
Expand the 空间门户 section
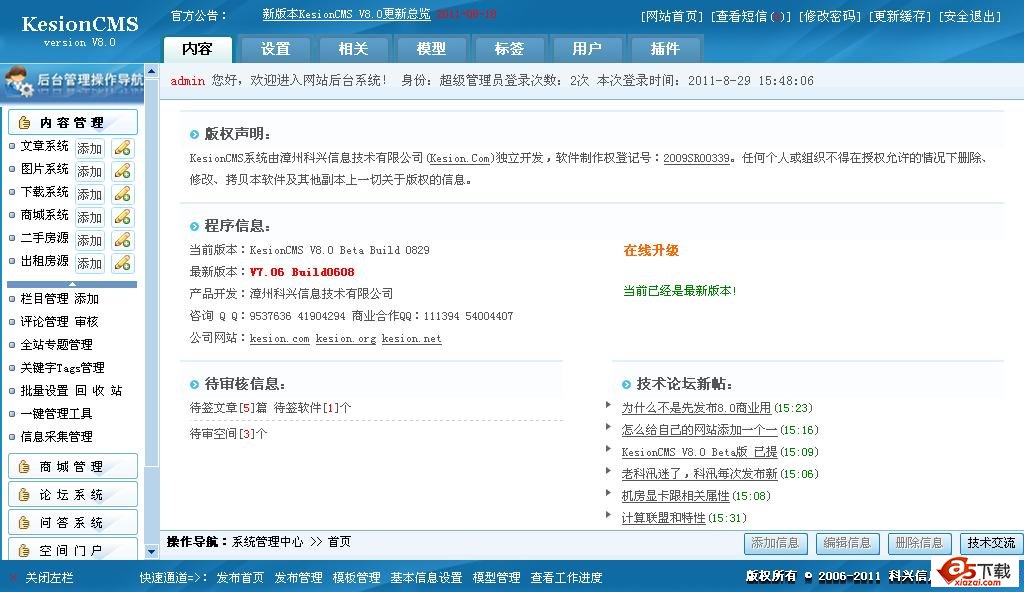pos(72,550)
